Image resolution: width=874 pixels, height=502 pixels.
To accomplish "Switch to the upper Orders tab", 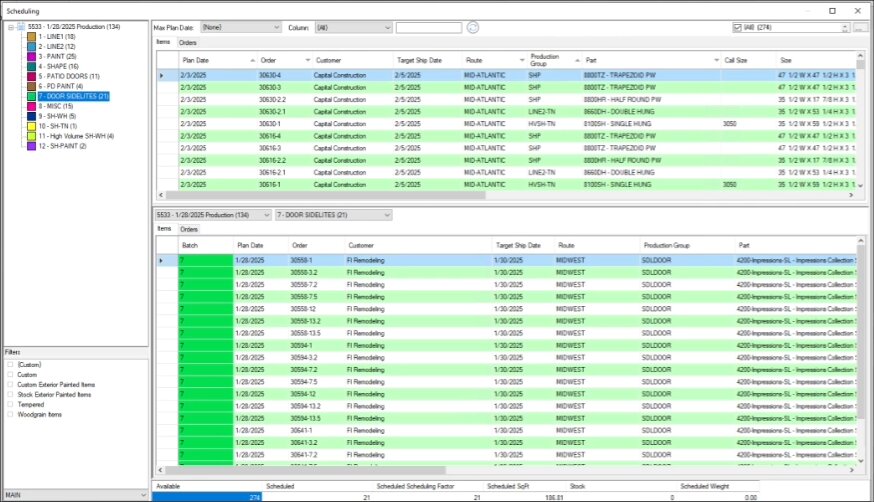I will (x=188, y=43).
